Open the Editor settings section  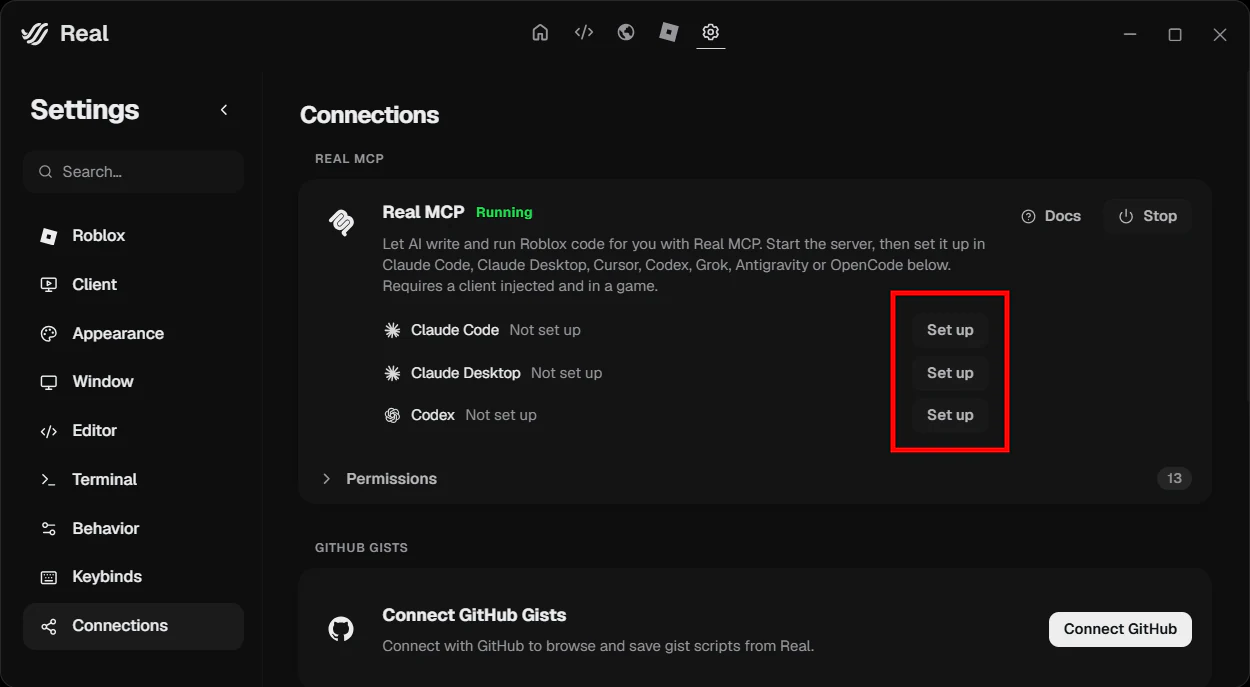pos(133,431)
